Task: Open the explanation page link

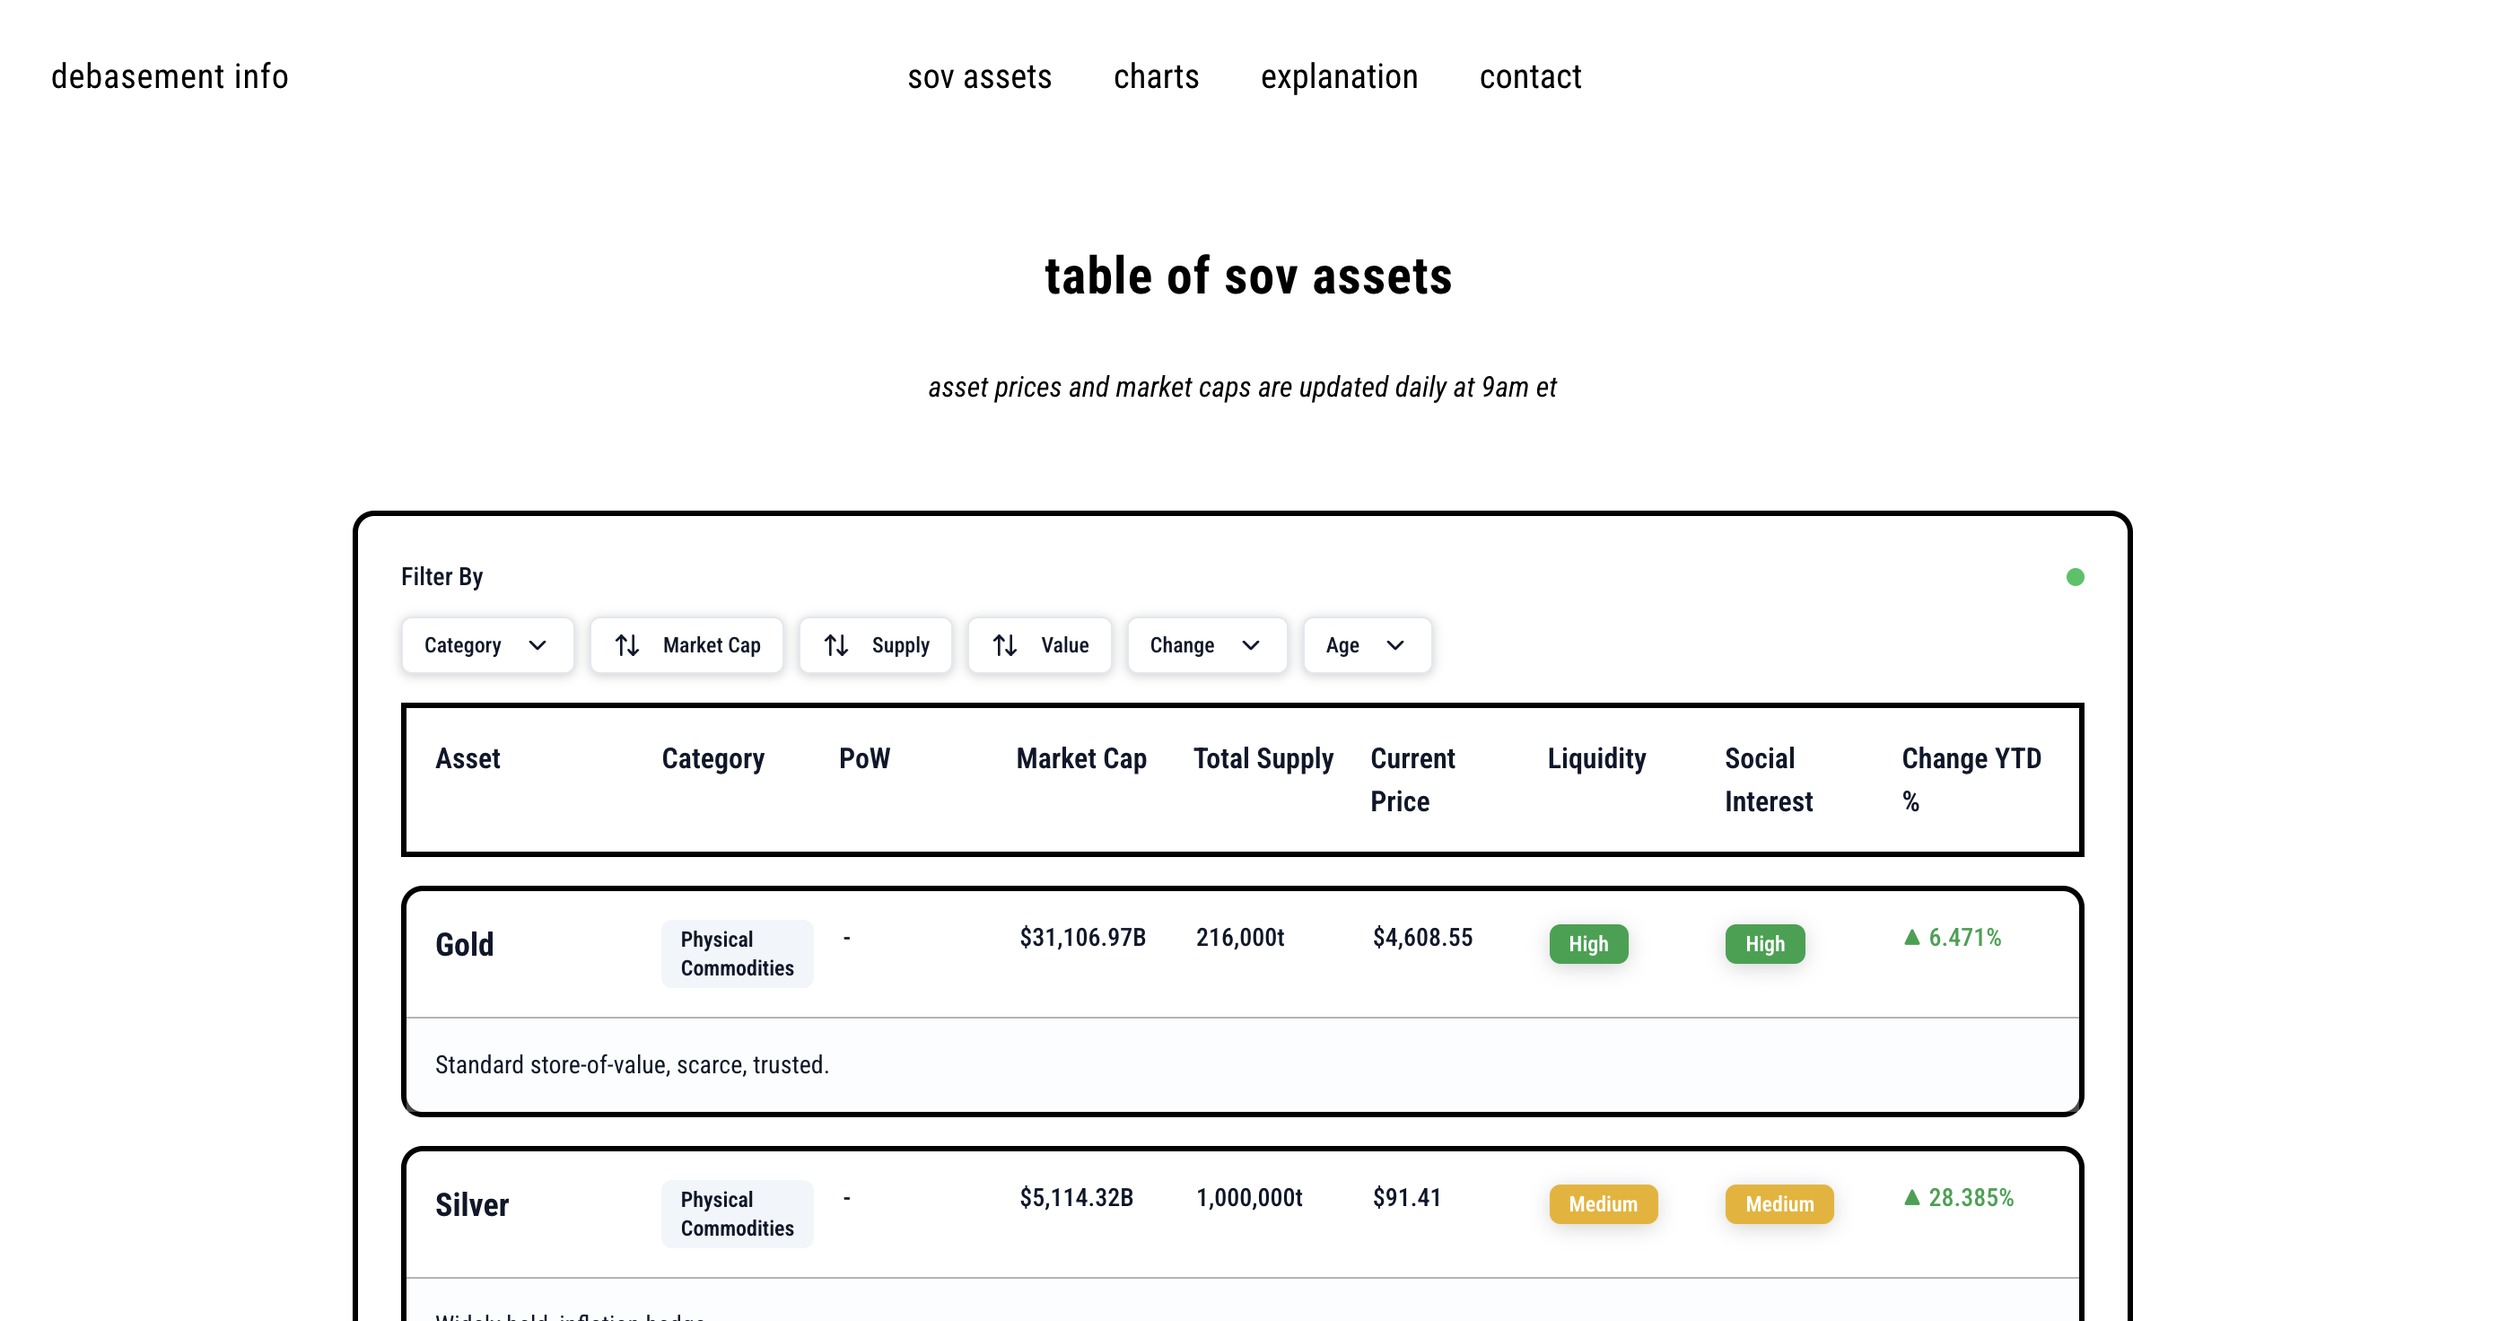Action: pyautogui.click(x=1338, y=77)
